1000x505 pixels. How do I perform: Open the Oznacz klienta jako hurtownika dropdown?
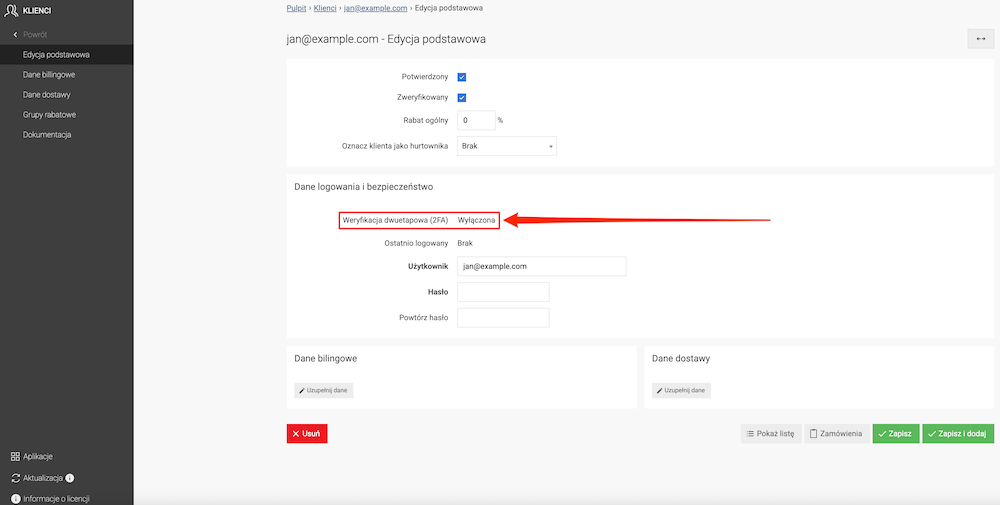pyautogui.click(x=507, y=146)
